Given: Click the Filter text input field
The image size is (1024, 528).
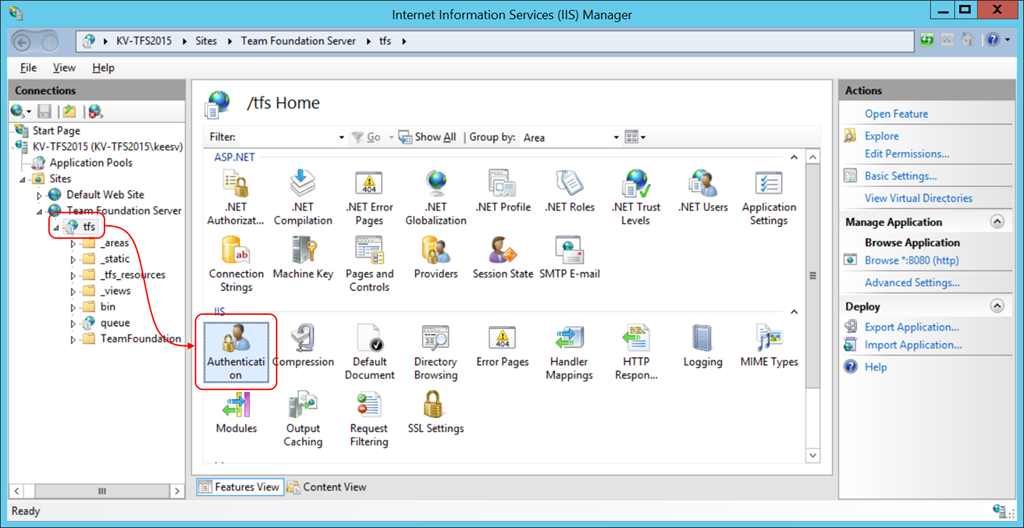Looking at the screenshot, I should pyautogui.click(x=288, y=137).
